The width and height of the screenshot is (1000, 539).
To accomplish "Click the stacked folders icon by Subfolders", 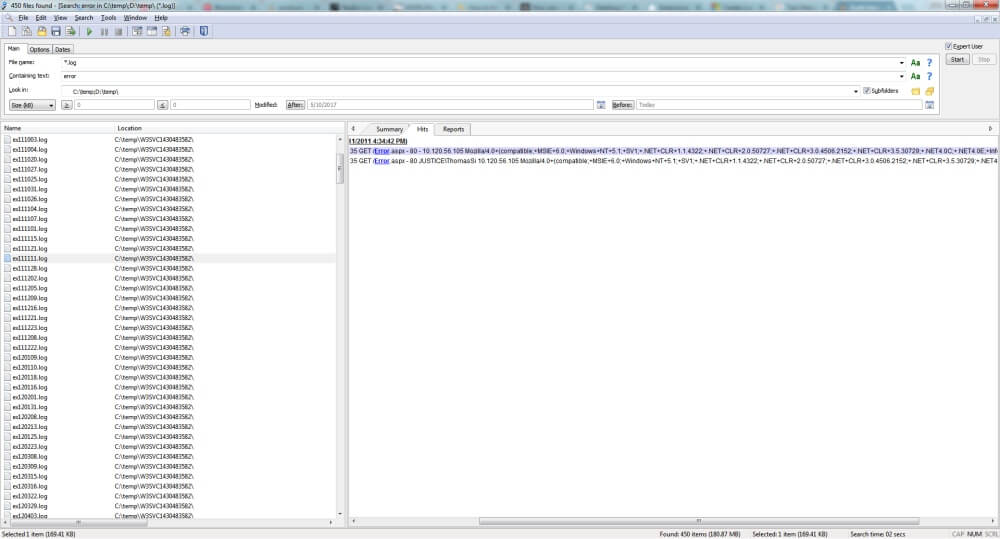I will 930,91.
